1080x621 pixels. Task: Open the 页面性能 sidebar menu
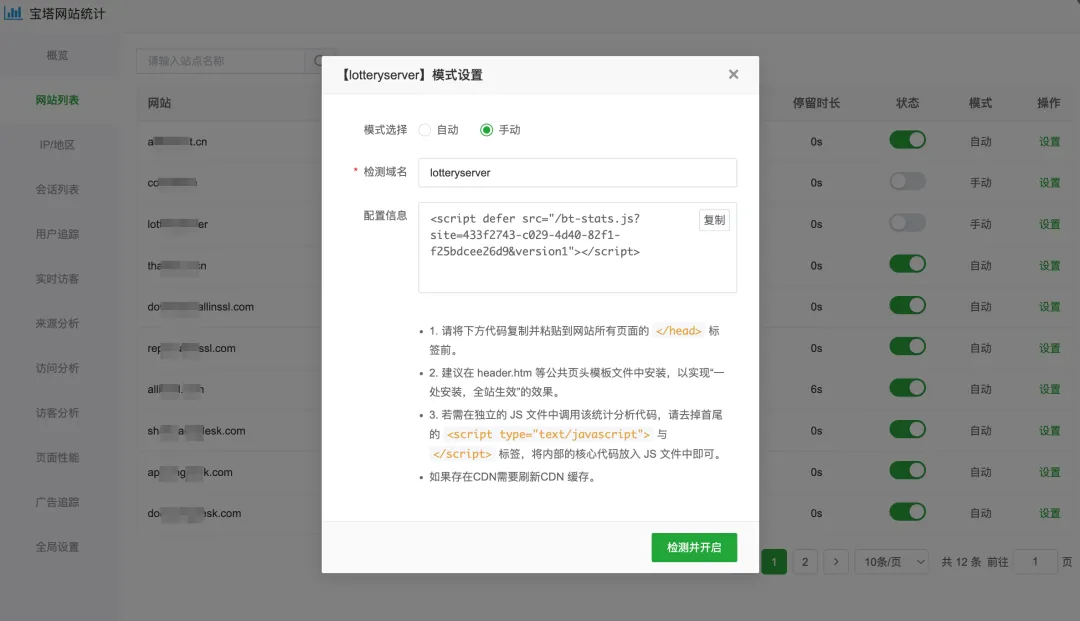pyautogui.click(x=57, y=458)
